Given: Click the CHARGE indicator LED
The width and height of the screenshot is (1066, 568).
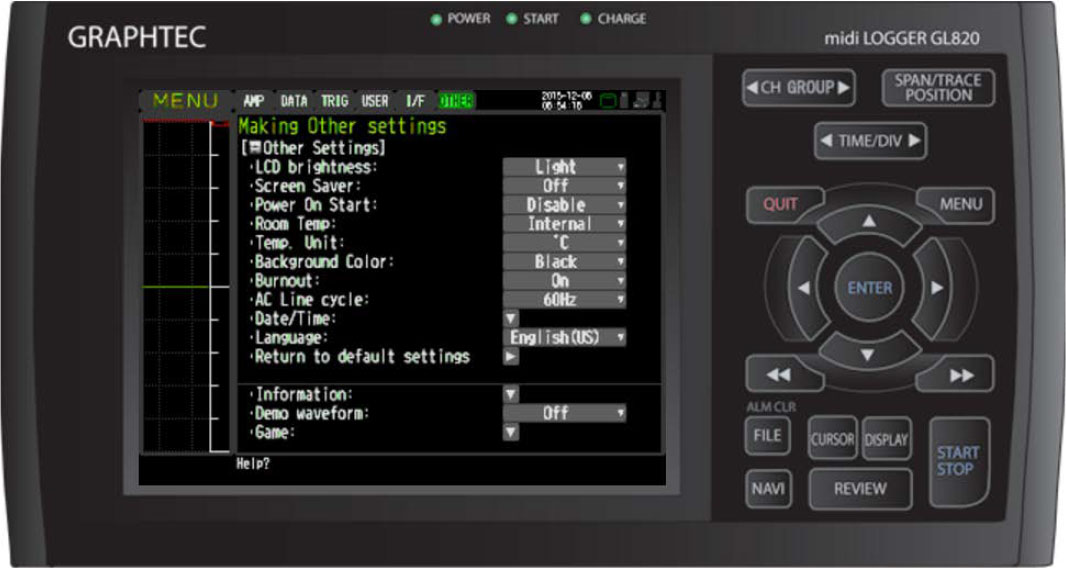Looking at the screenshot, I should 585,18.
